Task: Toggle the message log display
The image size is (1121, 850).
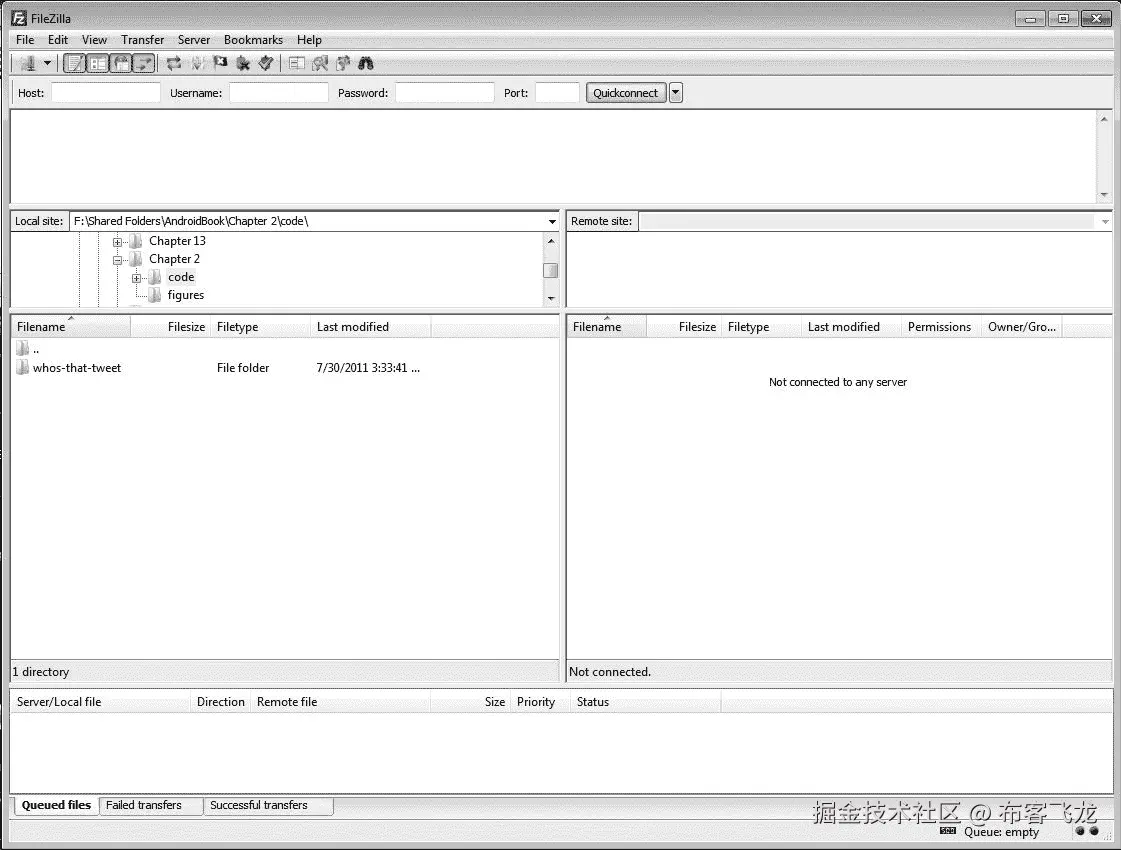Action: pos(74,64)
